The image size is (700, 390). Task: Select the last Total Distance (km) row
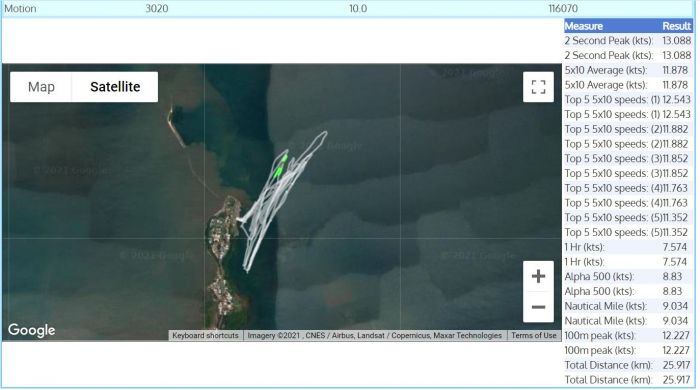[628, 380]
